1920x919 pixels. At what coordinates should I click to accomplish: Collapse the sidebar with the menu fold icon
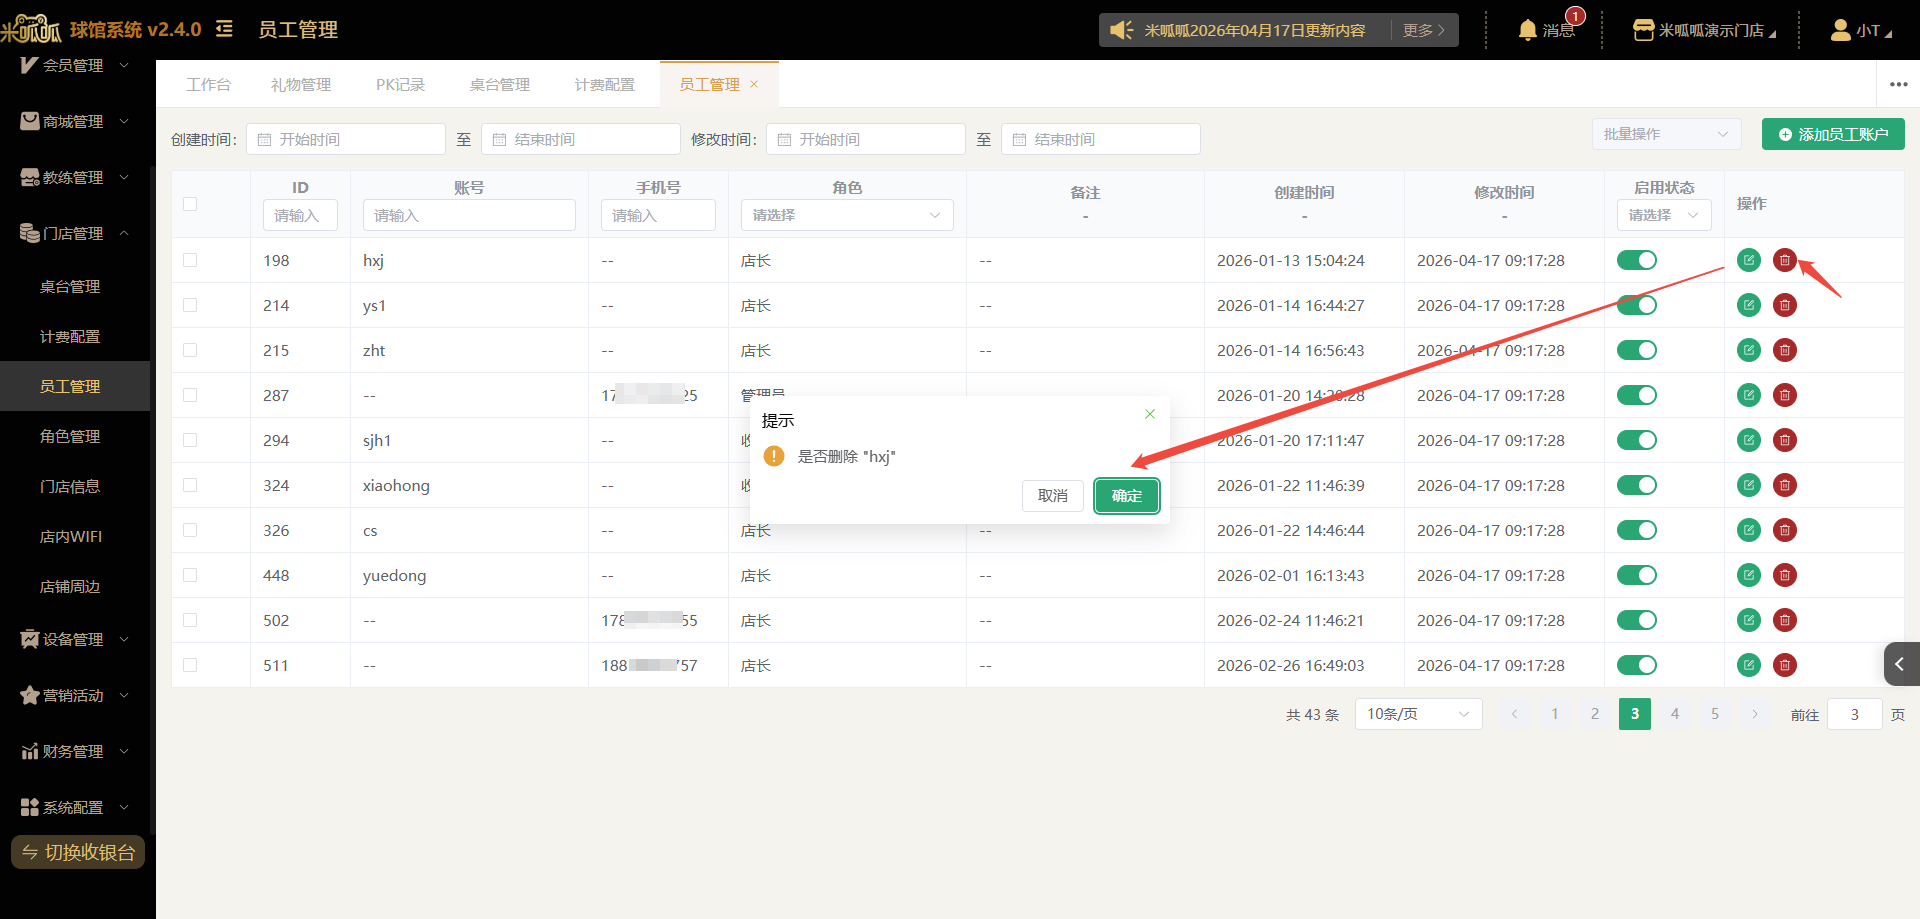(224, 29)
